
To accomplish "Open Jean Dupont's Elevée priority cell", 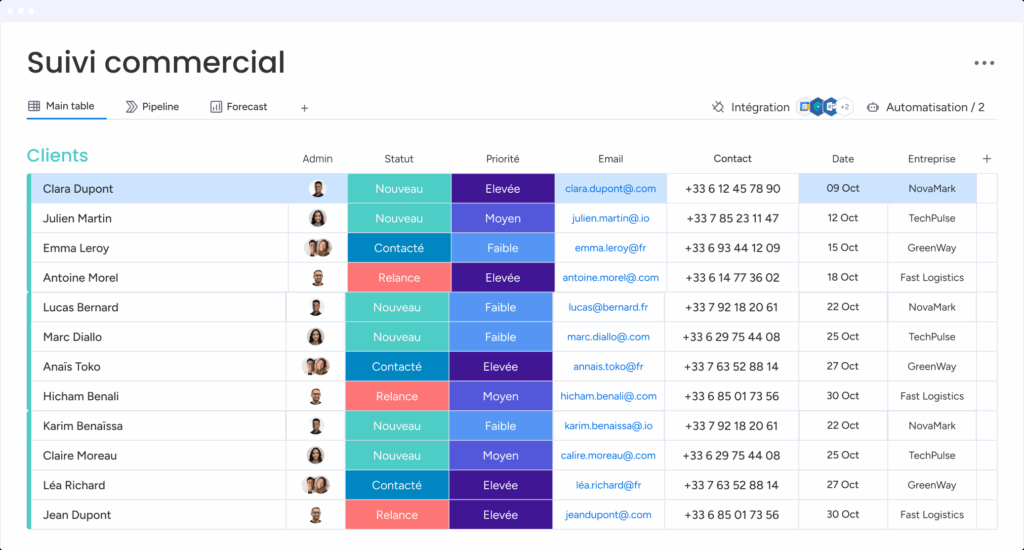I will (501, 515).
